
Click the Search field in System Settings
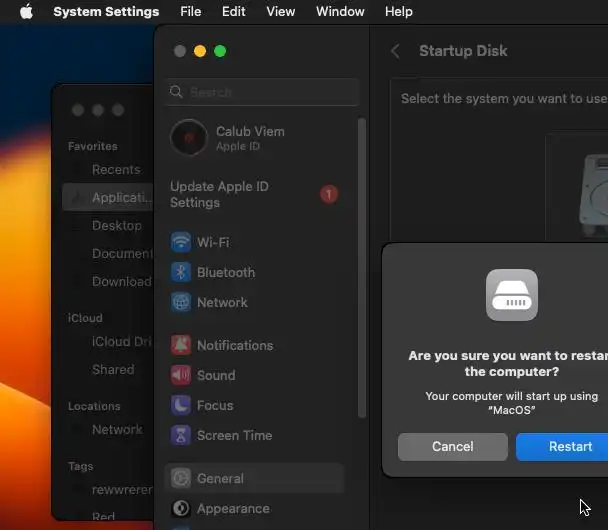coord(262,92)
